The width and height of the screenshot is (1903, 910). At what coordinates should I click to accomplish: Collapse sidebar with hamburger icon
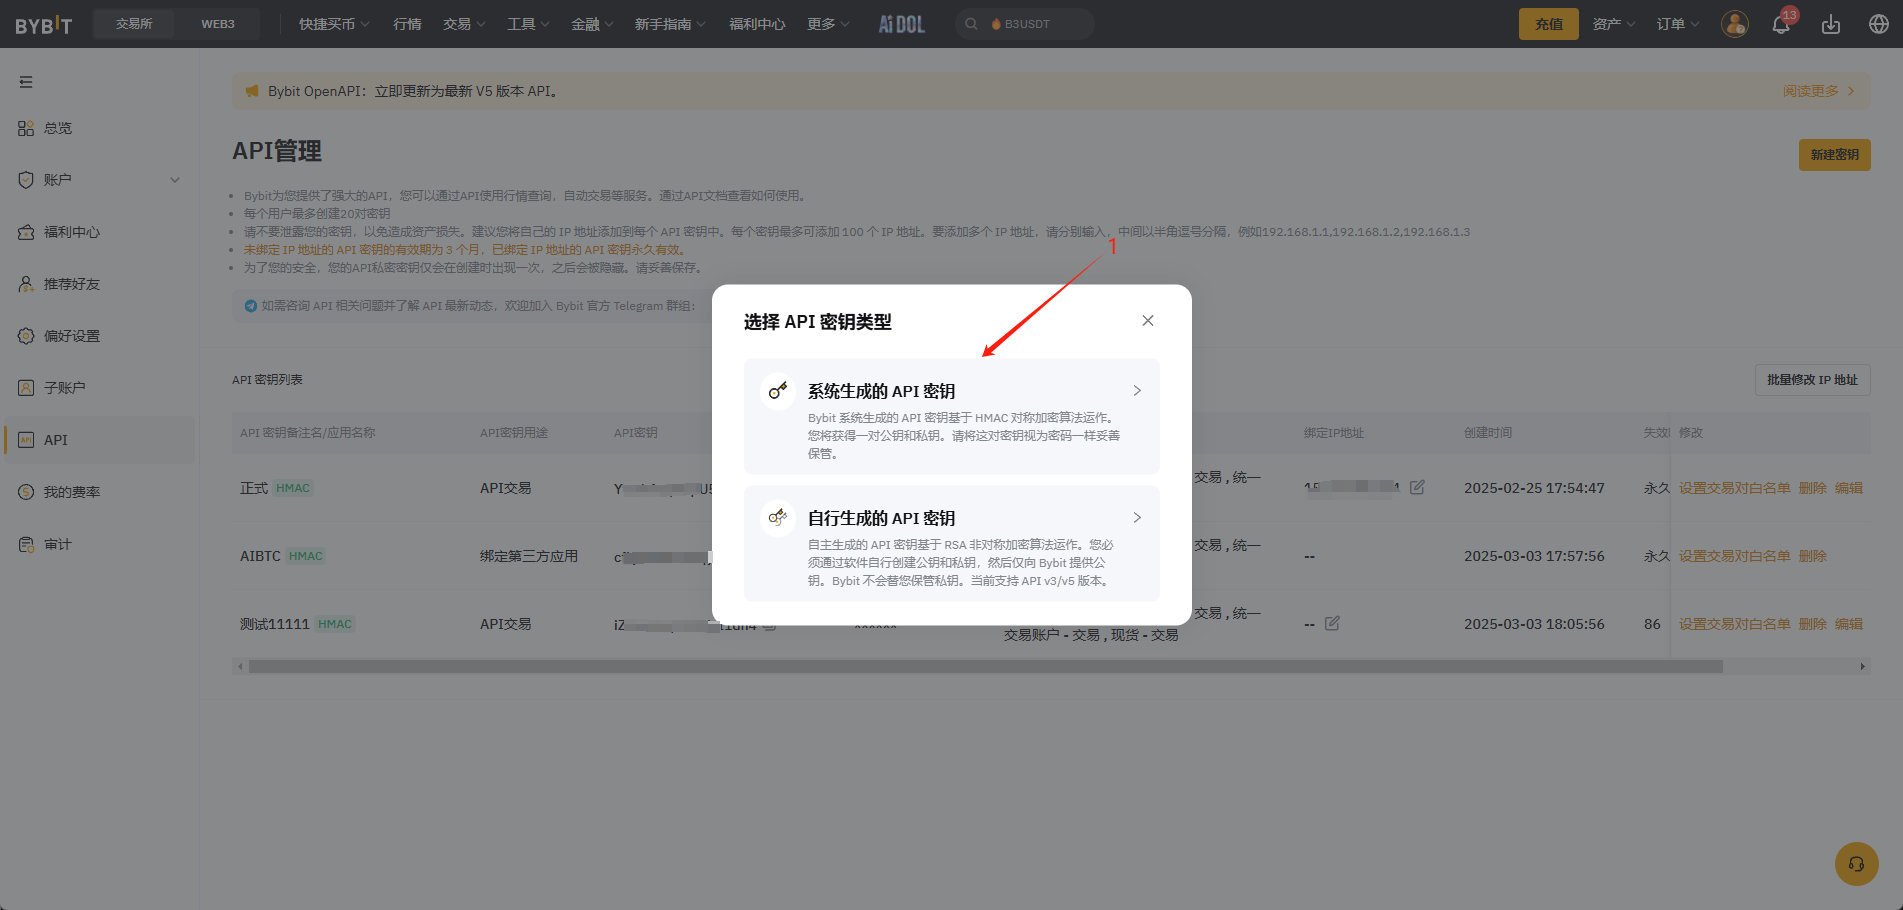pyautogui.click(x=26, y=82)
